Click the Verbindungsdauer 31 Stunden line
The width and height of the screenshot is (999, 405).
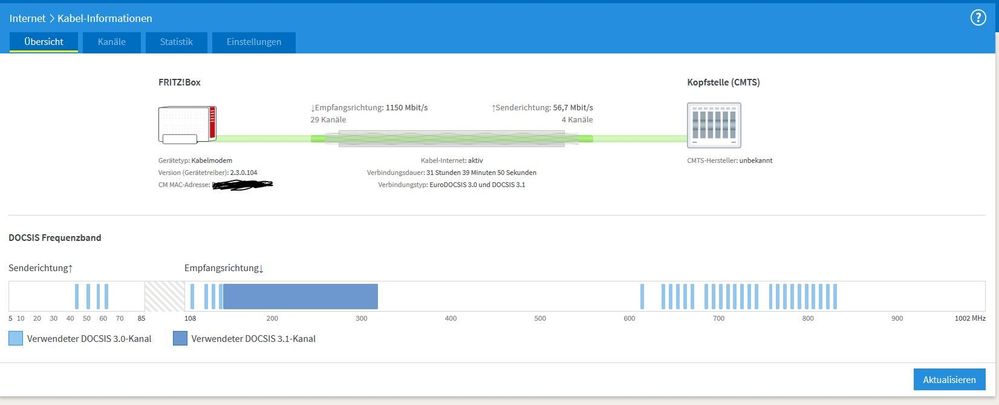[452, 173]
